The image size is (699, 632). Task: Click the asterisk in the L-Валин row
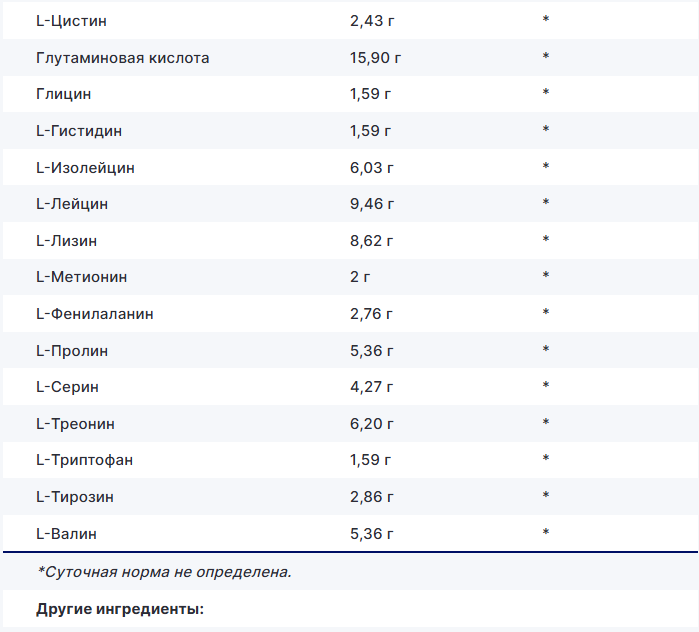(546, 534)
